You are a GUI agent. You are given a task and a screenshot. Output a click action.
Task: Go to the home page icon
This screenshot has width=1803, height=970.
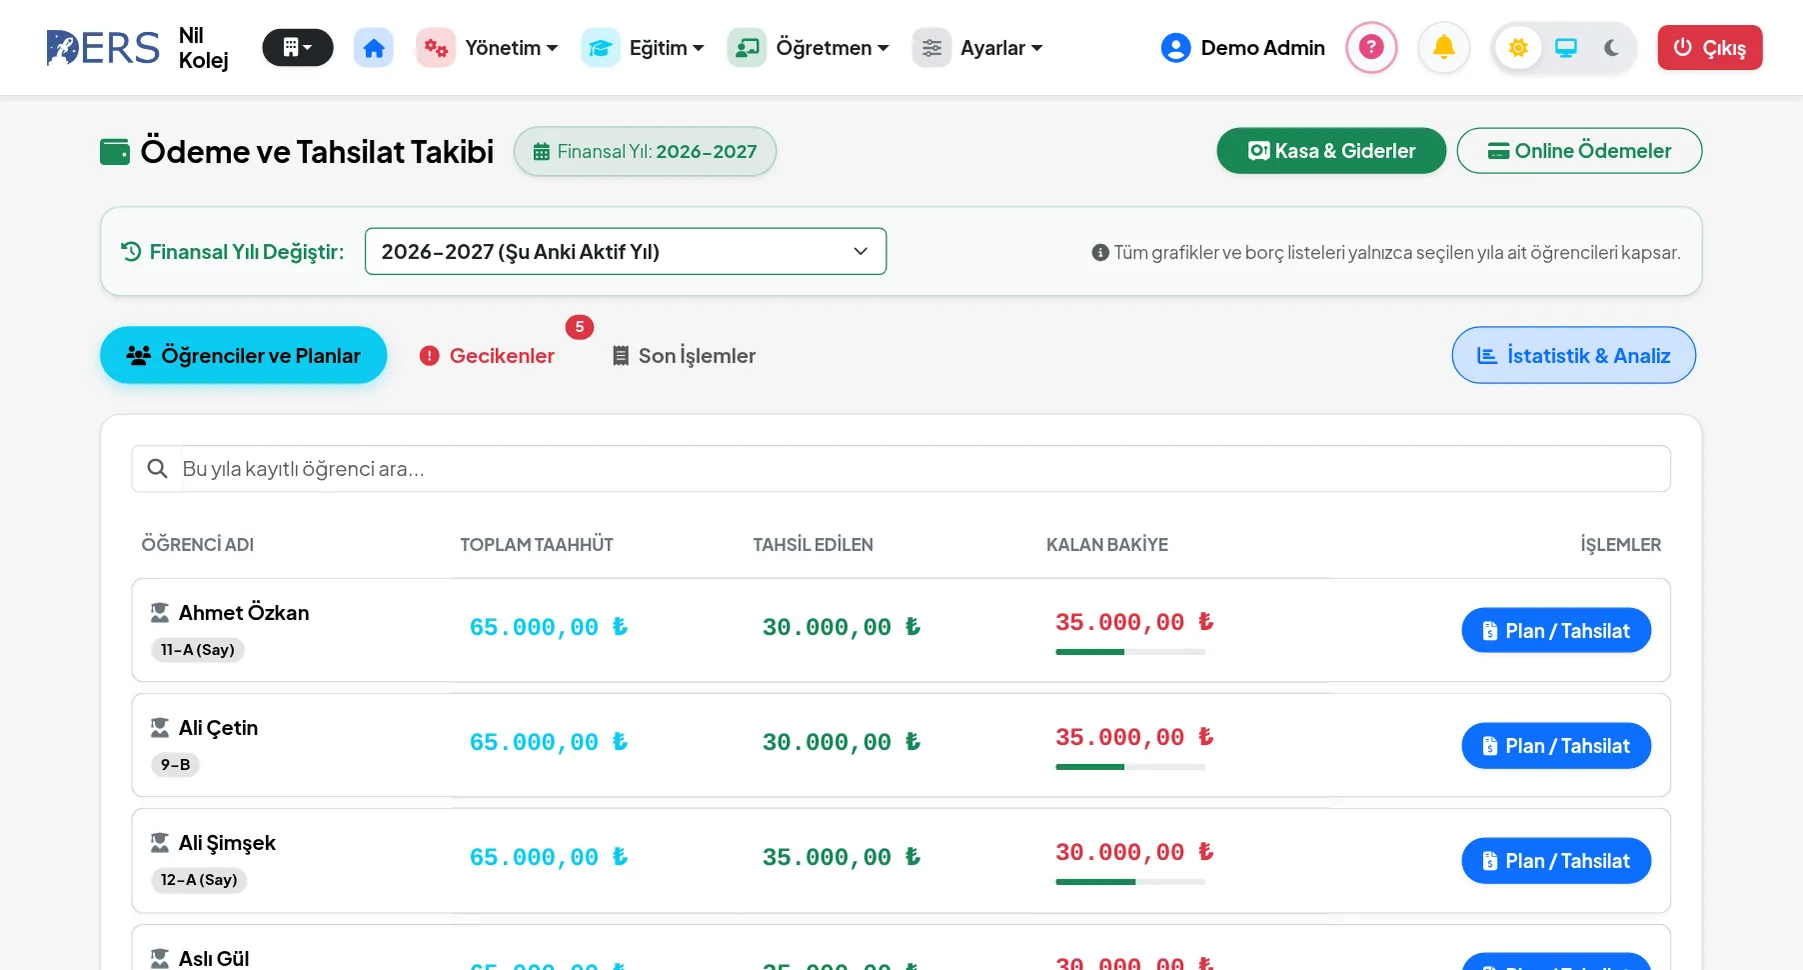(374, 48)
